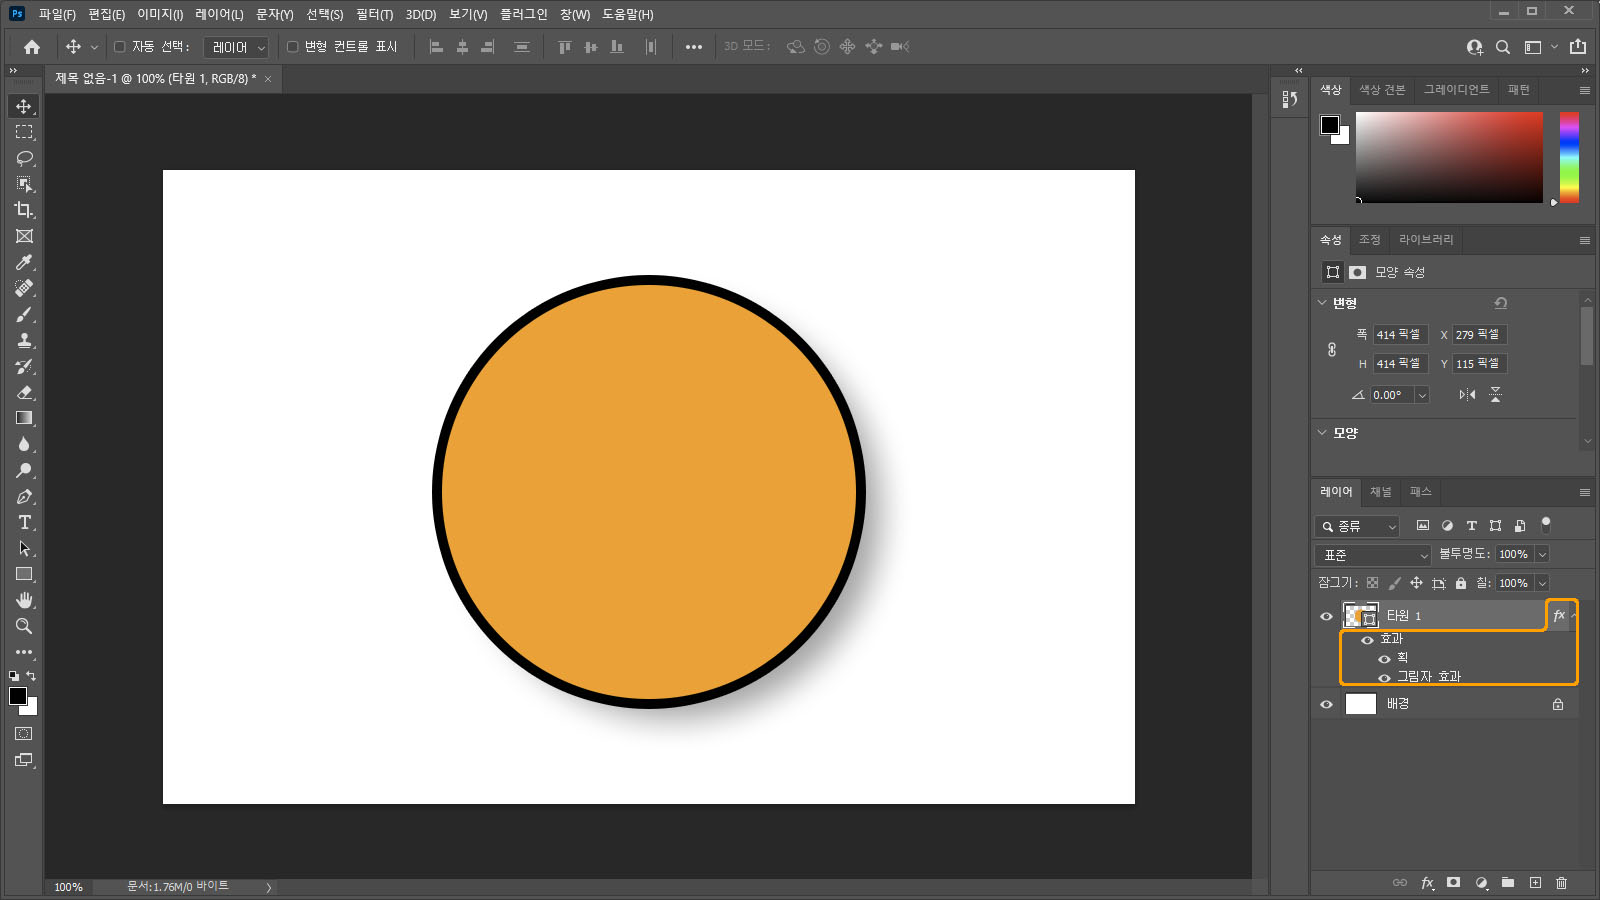
Task: Click the Home icon in options bar
Action: tap(32, 47)
